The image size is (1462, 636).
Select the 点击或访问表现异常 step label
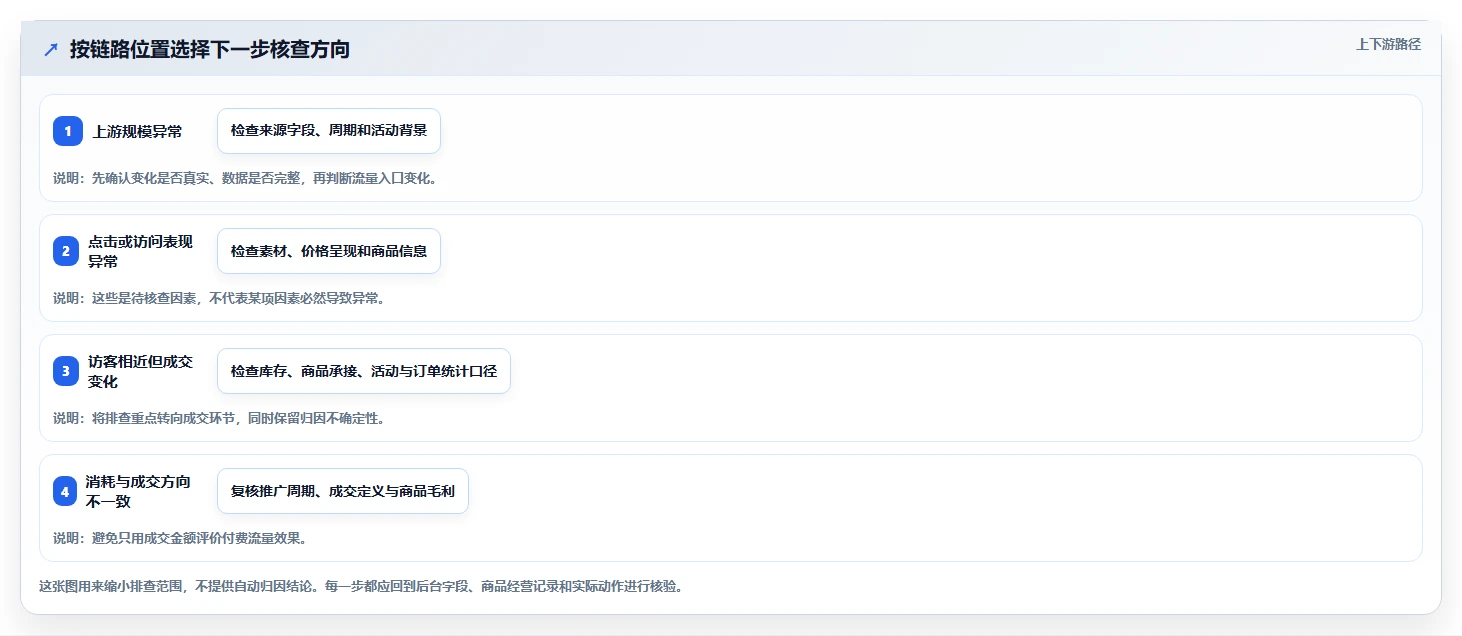click(140, 251)
